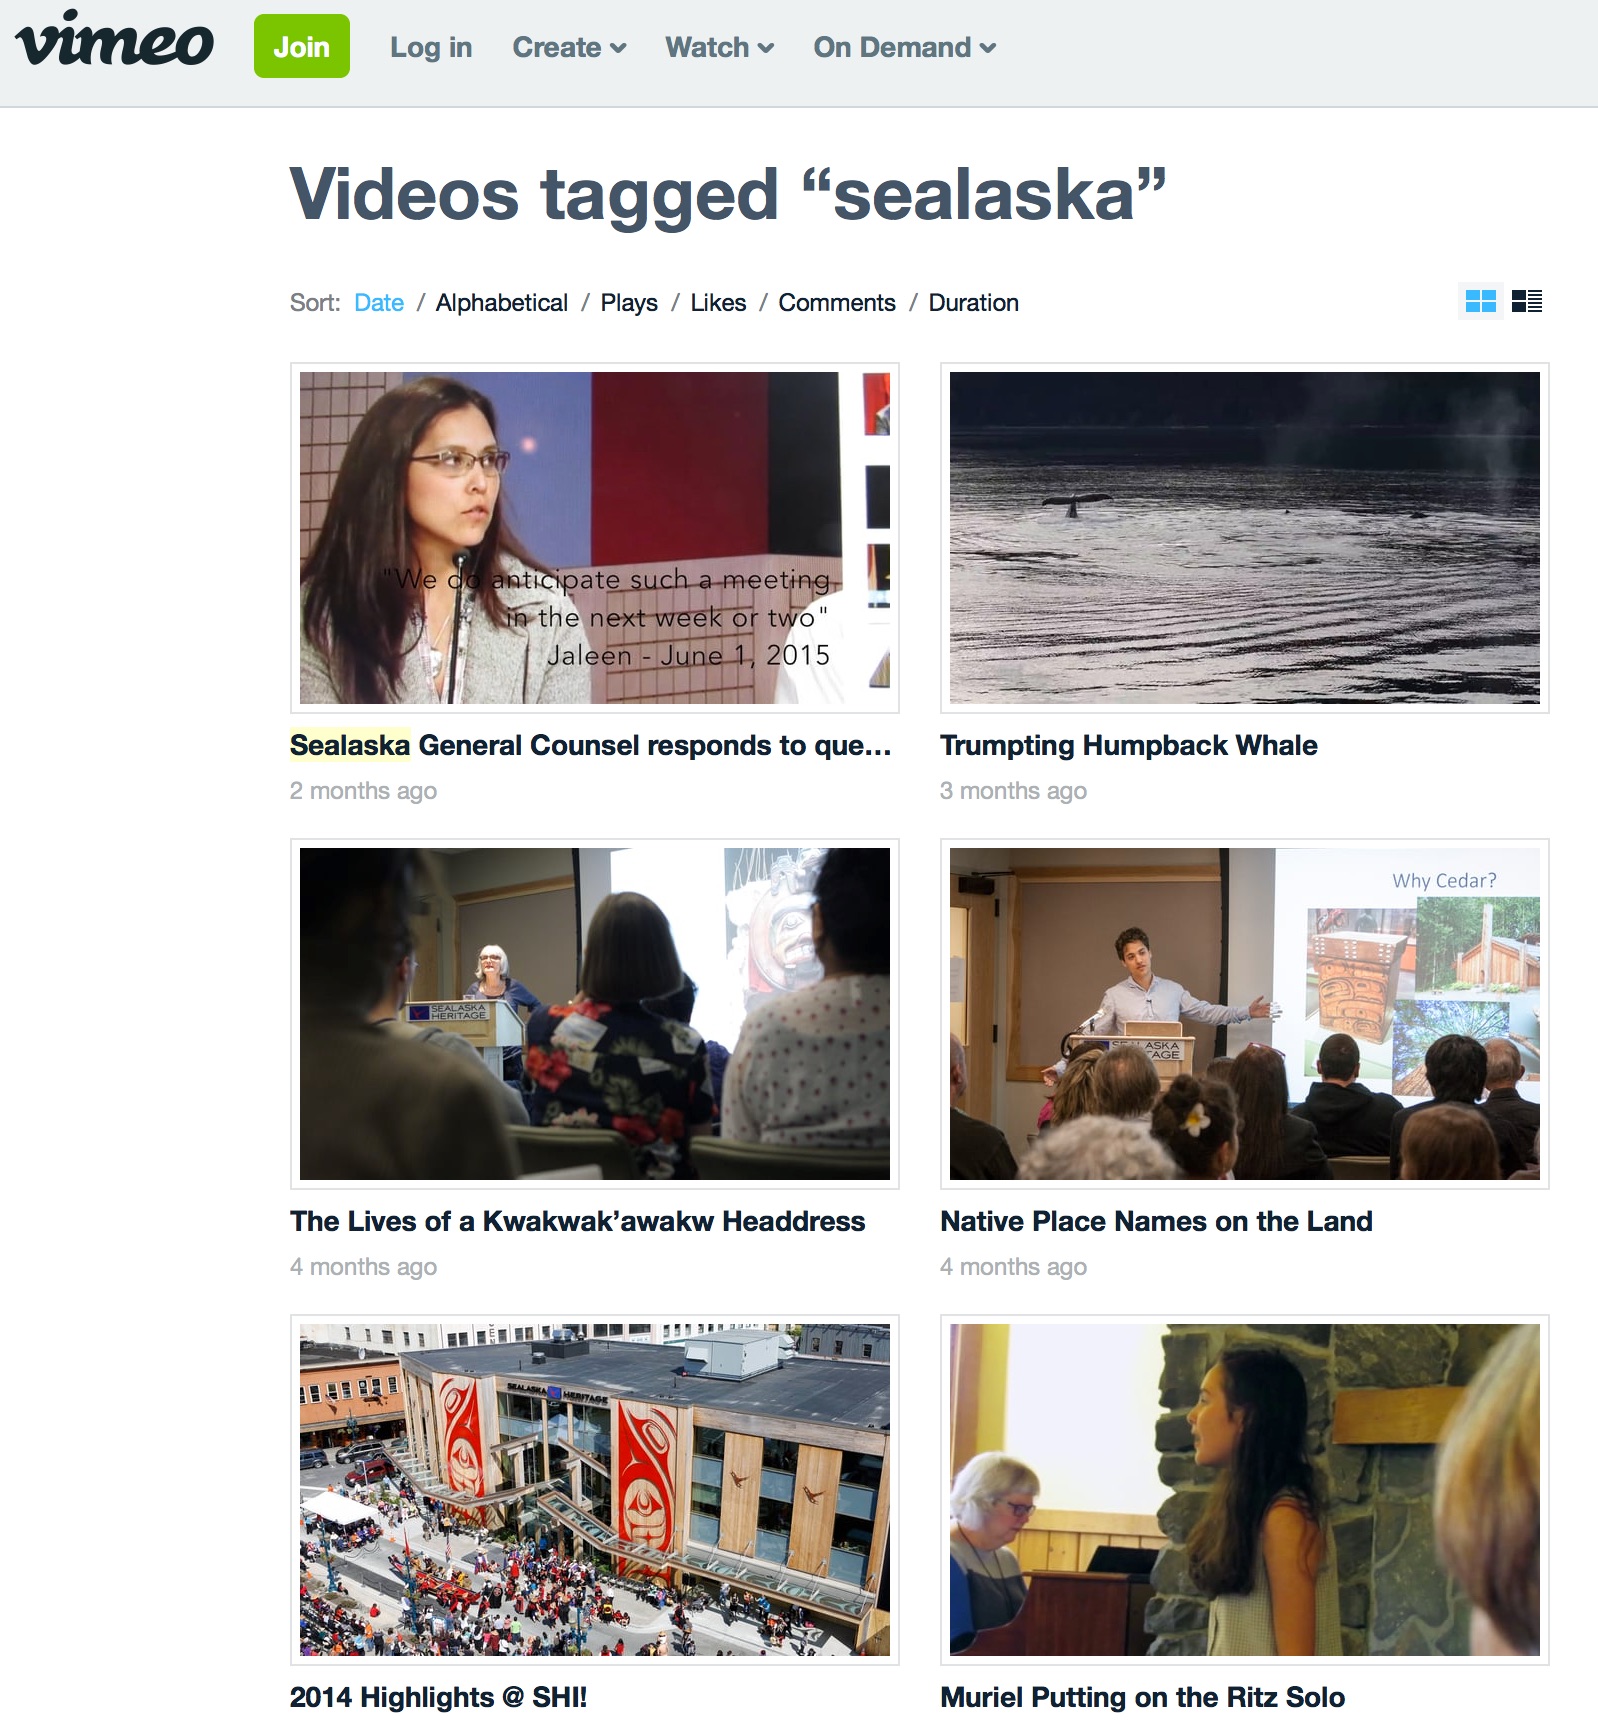
Task: Expand the On Demand dropdown menu
Action: [904, 47]
